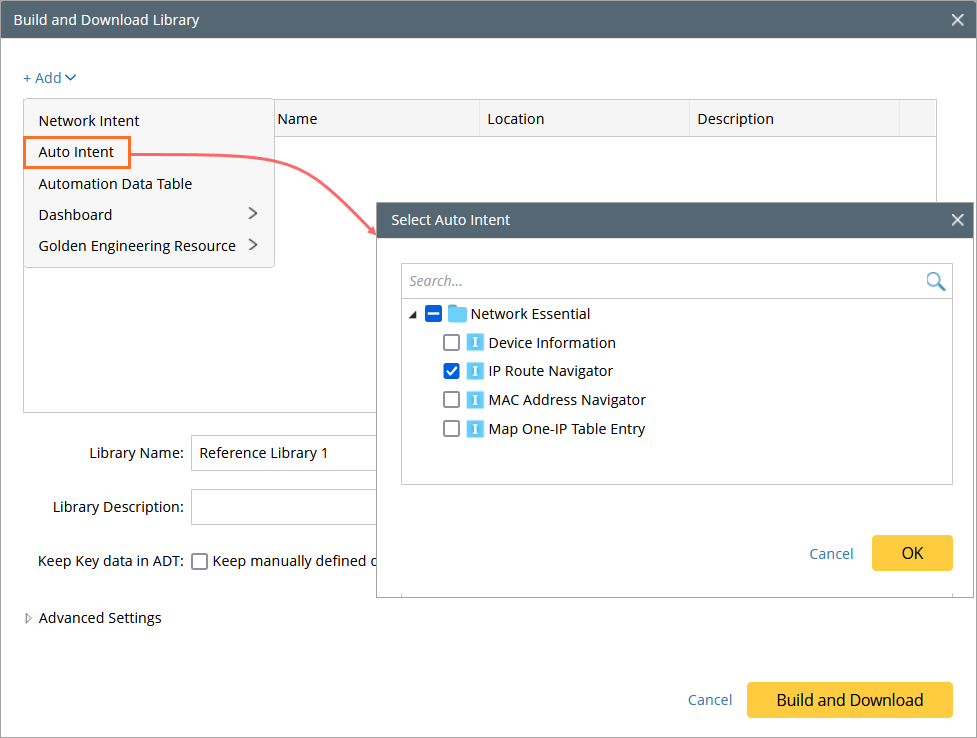Enable the MAC Address Navigator checkbox
This screenshot has width=977, height=738.
[451, 400]
